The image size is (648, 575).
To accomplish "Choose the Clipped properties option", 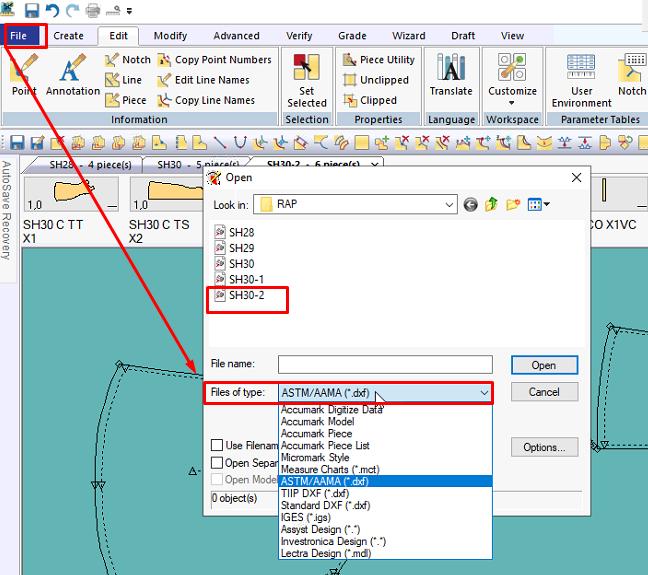I will (370, 100).
